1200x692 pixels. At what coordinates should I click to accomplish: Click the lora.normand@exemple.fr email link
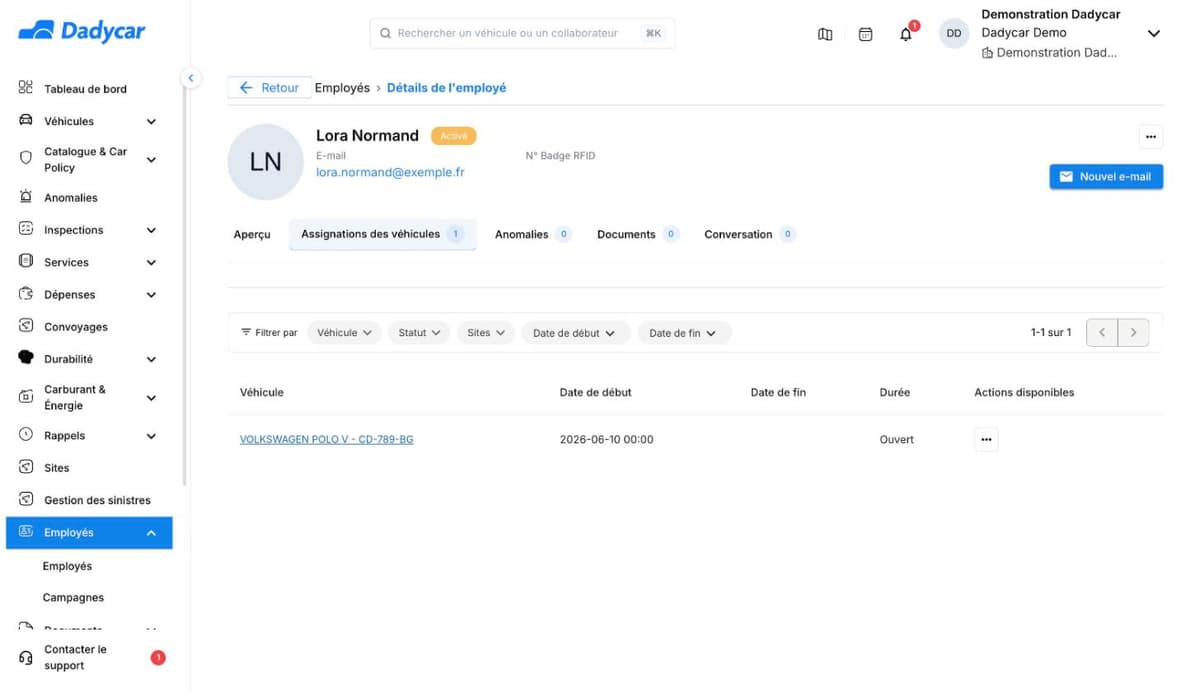pos(390,172)
